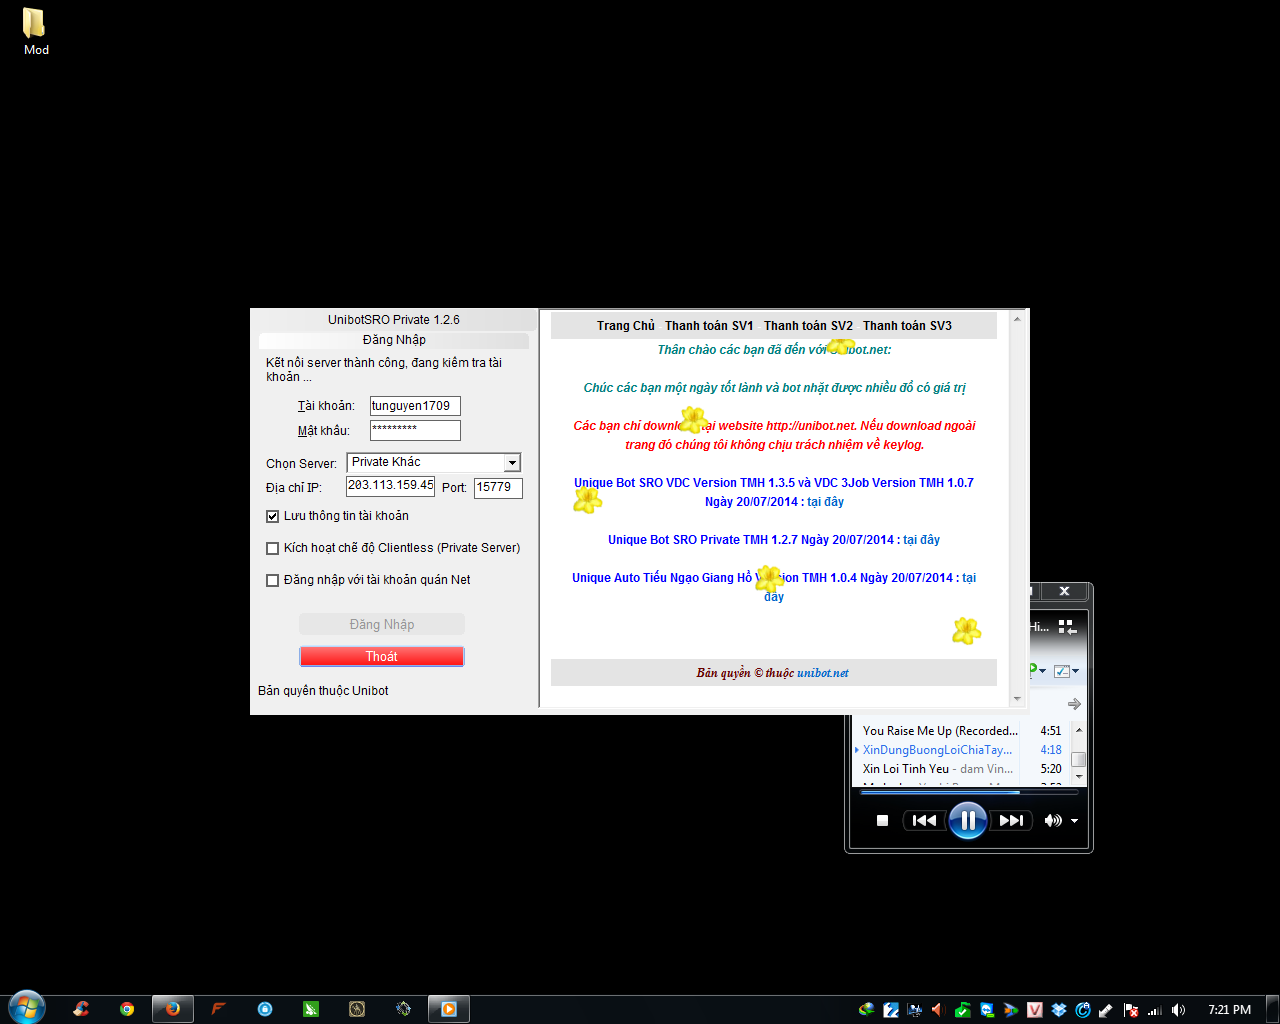The height and width of the screenshot is (1024, 1280).
Task: Check 'Đăng nhập với tài khoản quán Net'
Action: pyautogui.click(x=272, y=580)
